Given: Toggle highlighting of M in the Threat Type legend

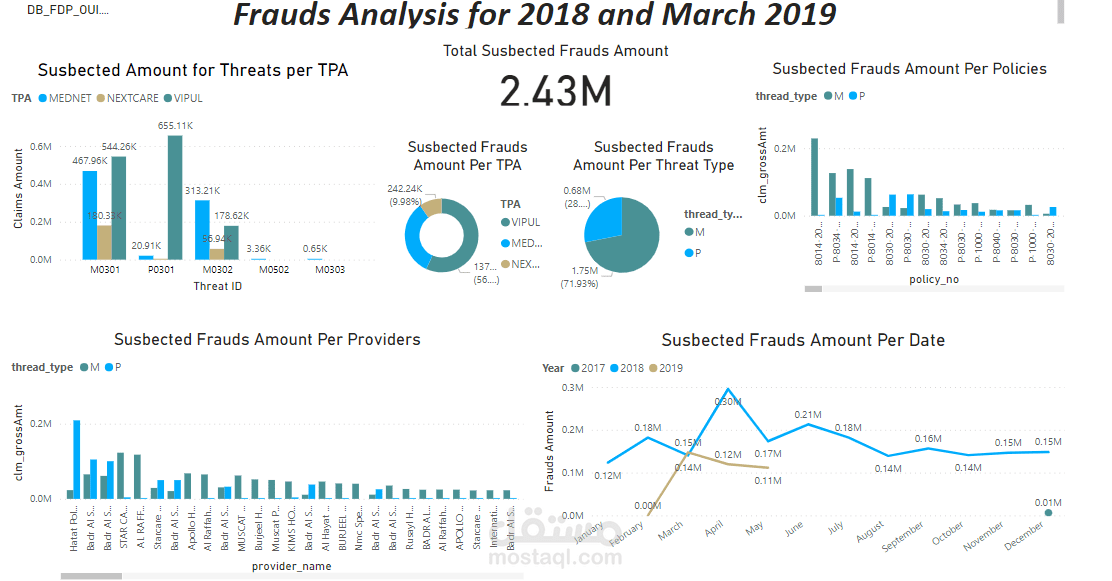Looking at the screenshot, I should tap(689, 232).
